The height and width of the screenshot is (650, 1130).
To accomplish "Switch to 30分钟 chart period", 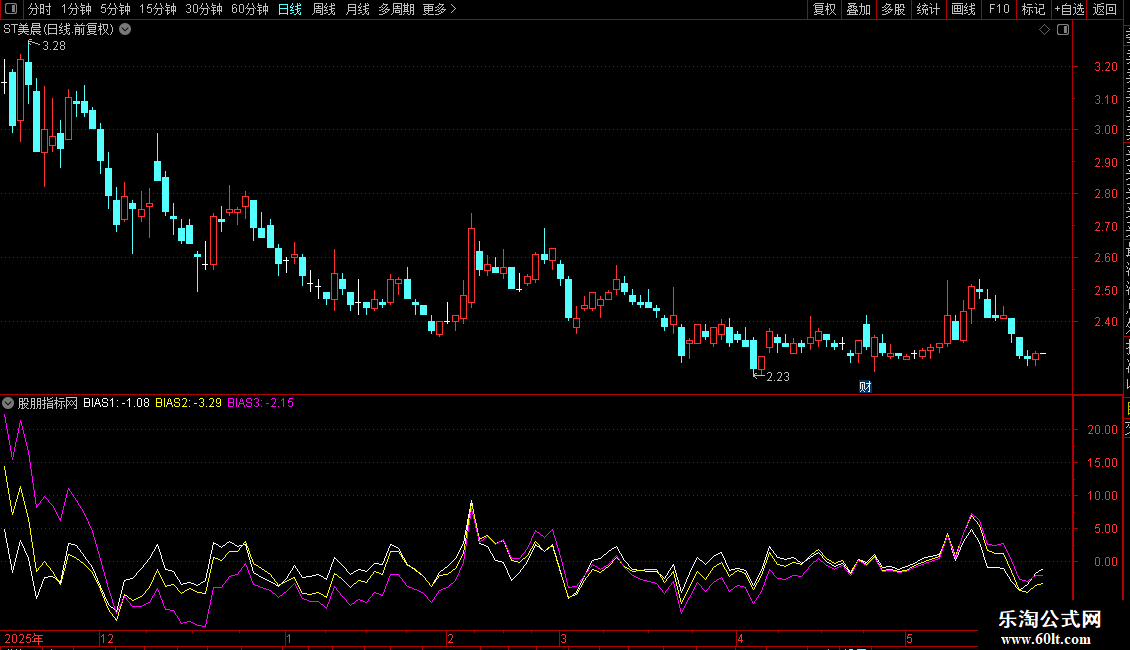I will [x=203, y=9].
